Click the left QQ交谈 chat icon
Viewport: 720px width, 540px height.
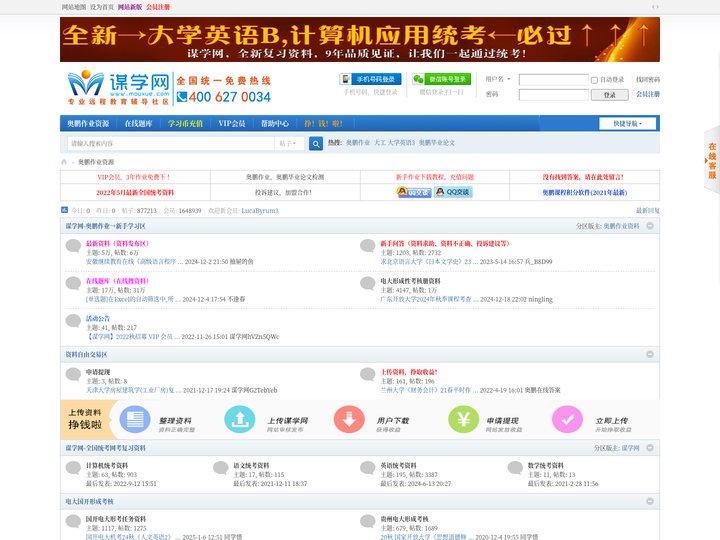(414, 192)
